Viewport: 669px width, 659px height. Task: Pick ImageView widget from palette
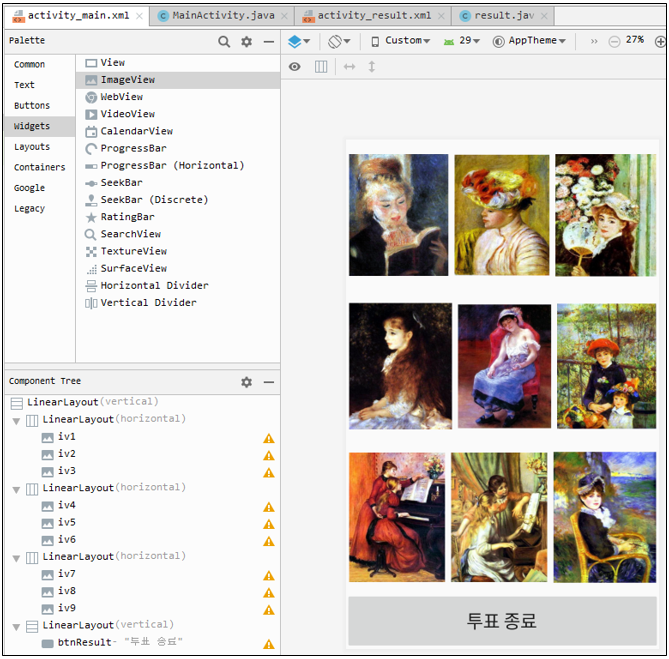[x=178, y=80]
